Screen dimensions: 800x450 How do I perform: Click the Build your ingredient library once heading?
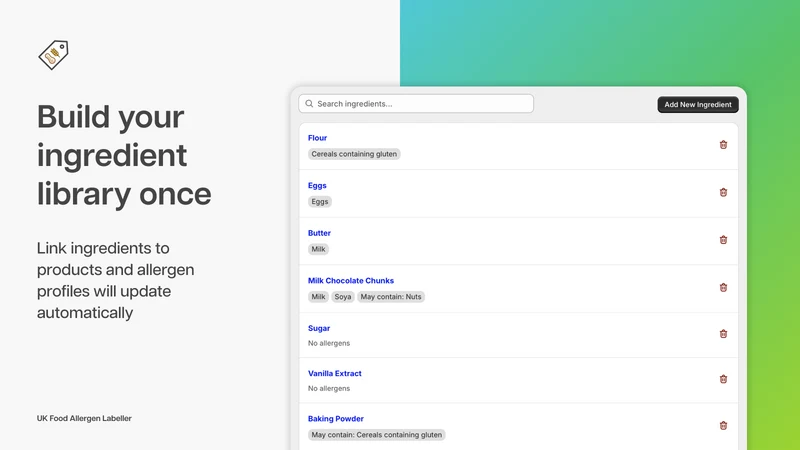point(124,155)
